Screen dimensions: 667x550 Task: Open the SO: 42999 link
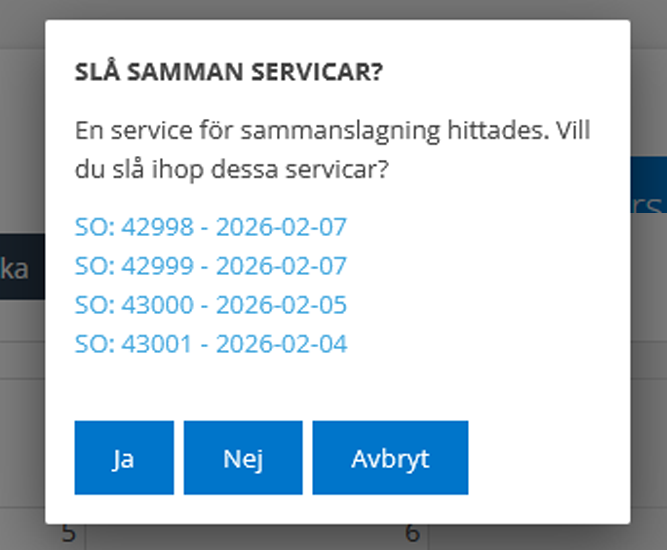tap(210, 266)
